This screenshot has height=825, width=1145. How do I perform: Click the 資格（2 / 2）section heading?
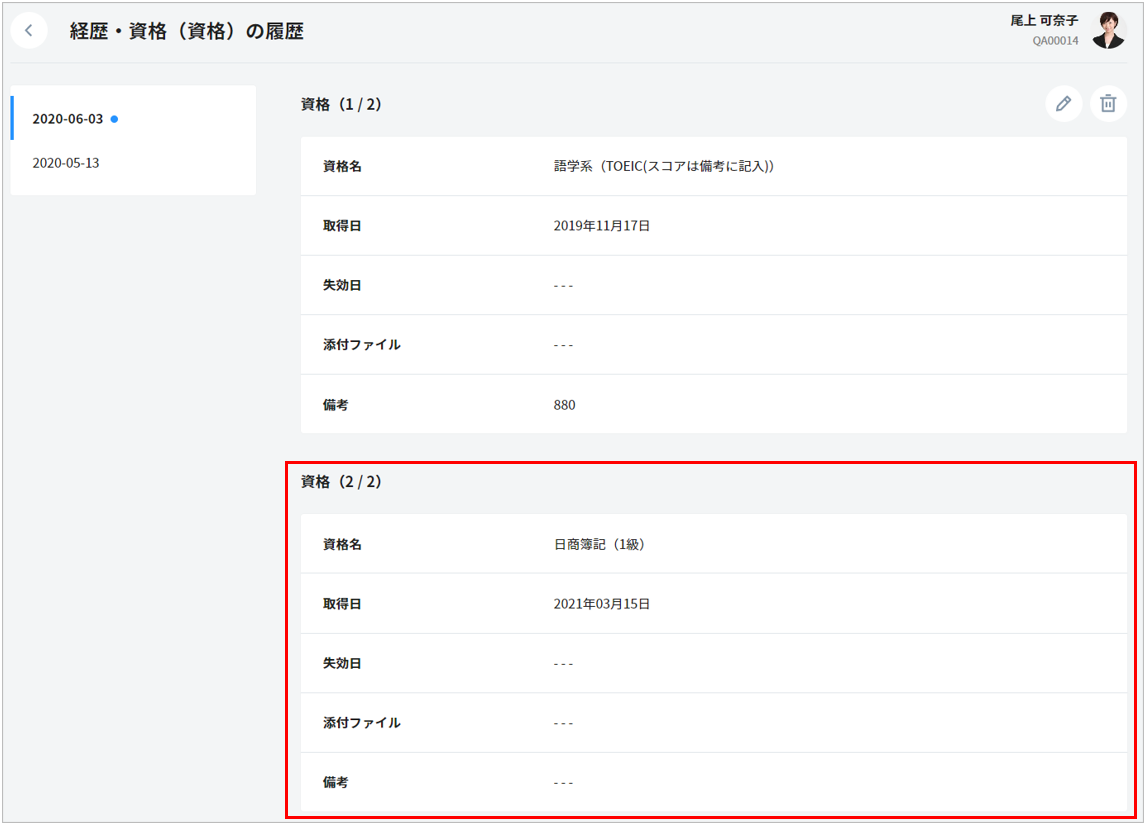click(341, 482)
